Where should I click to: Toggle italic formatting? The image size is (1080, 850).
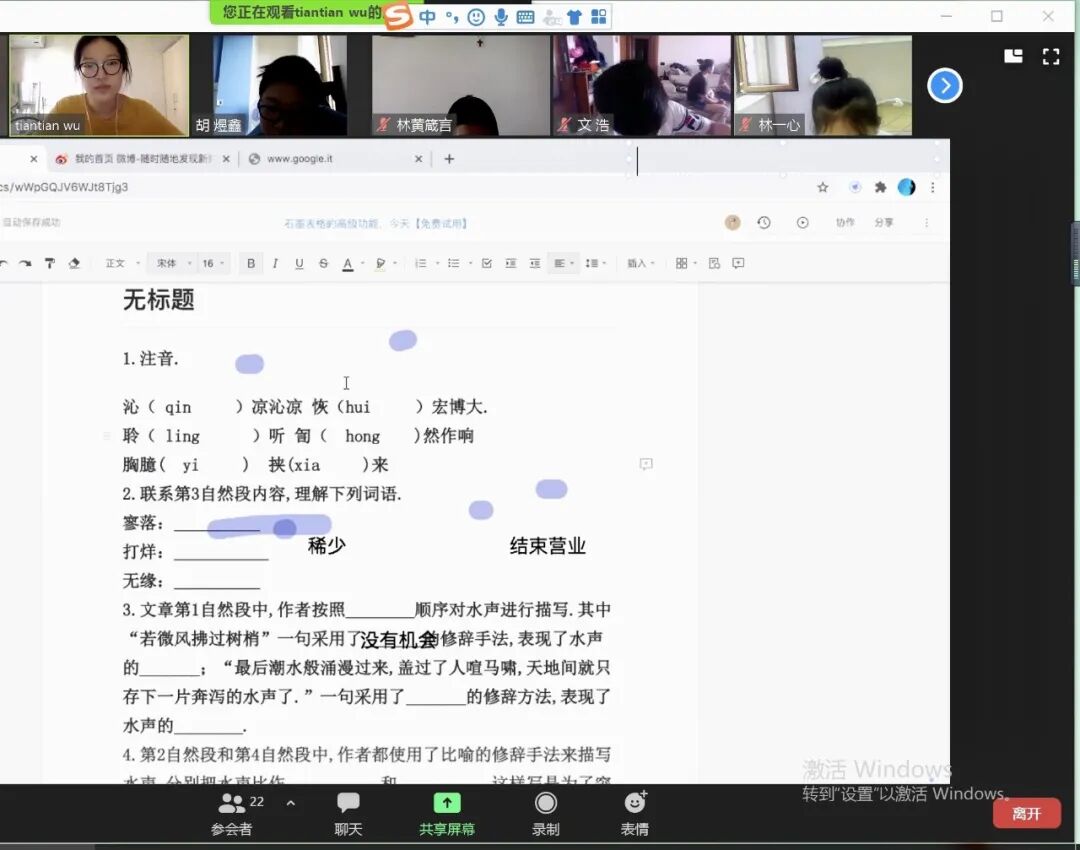click(275, 263)
